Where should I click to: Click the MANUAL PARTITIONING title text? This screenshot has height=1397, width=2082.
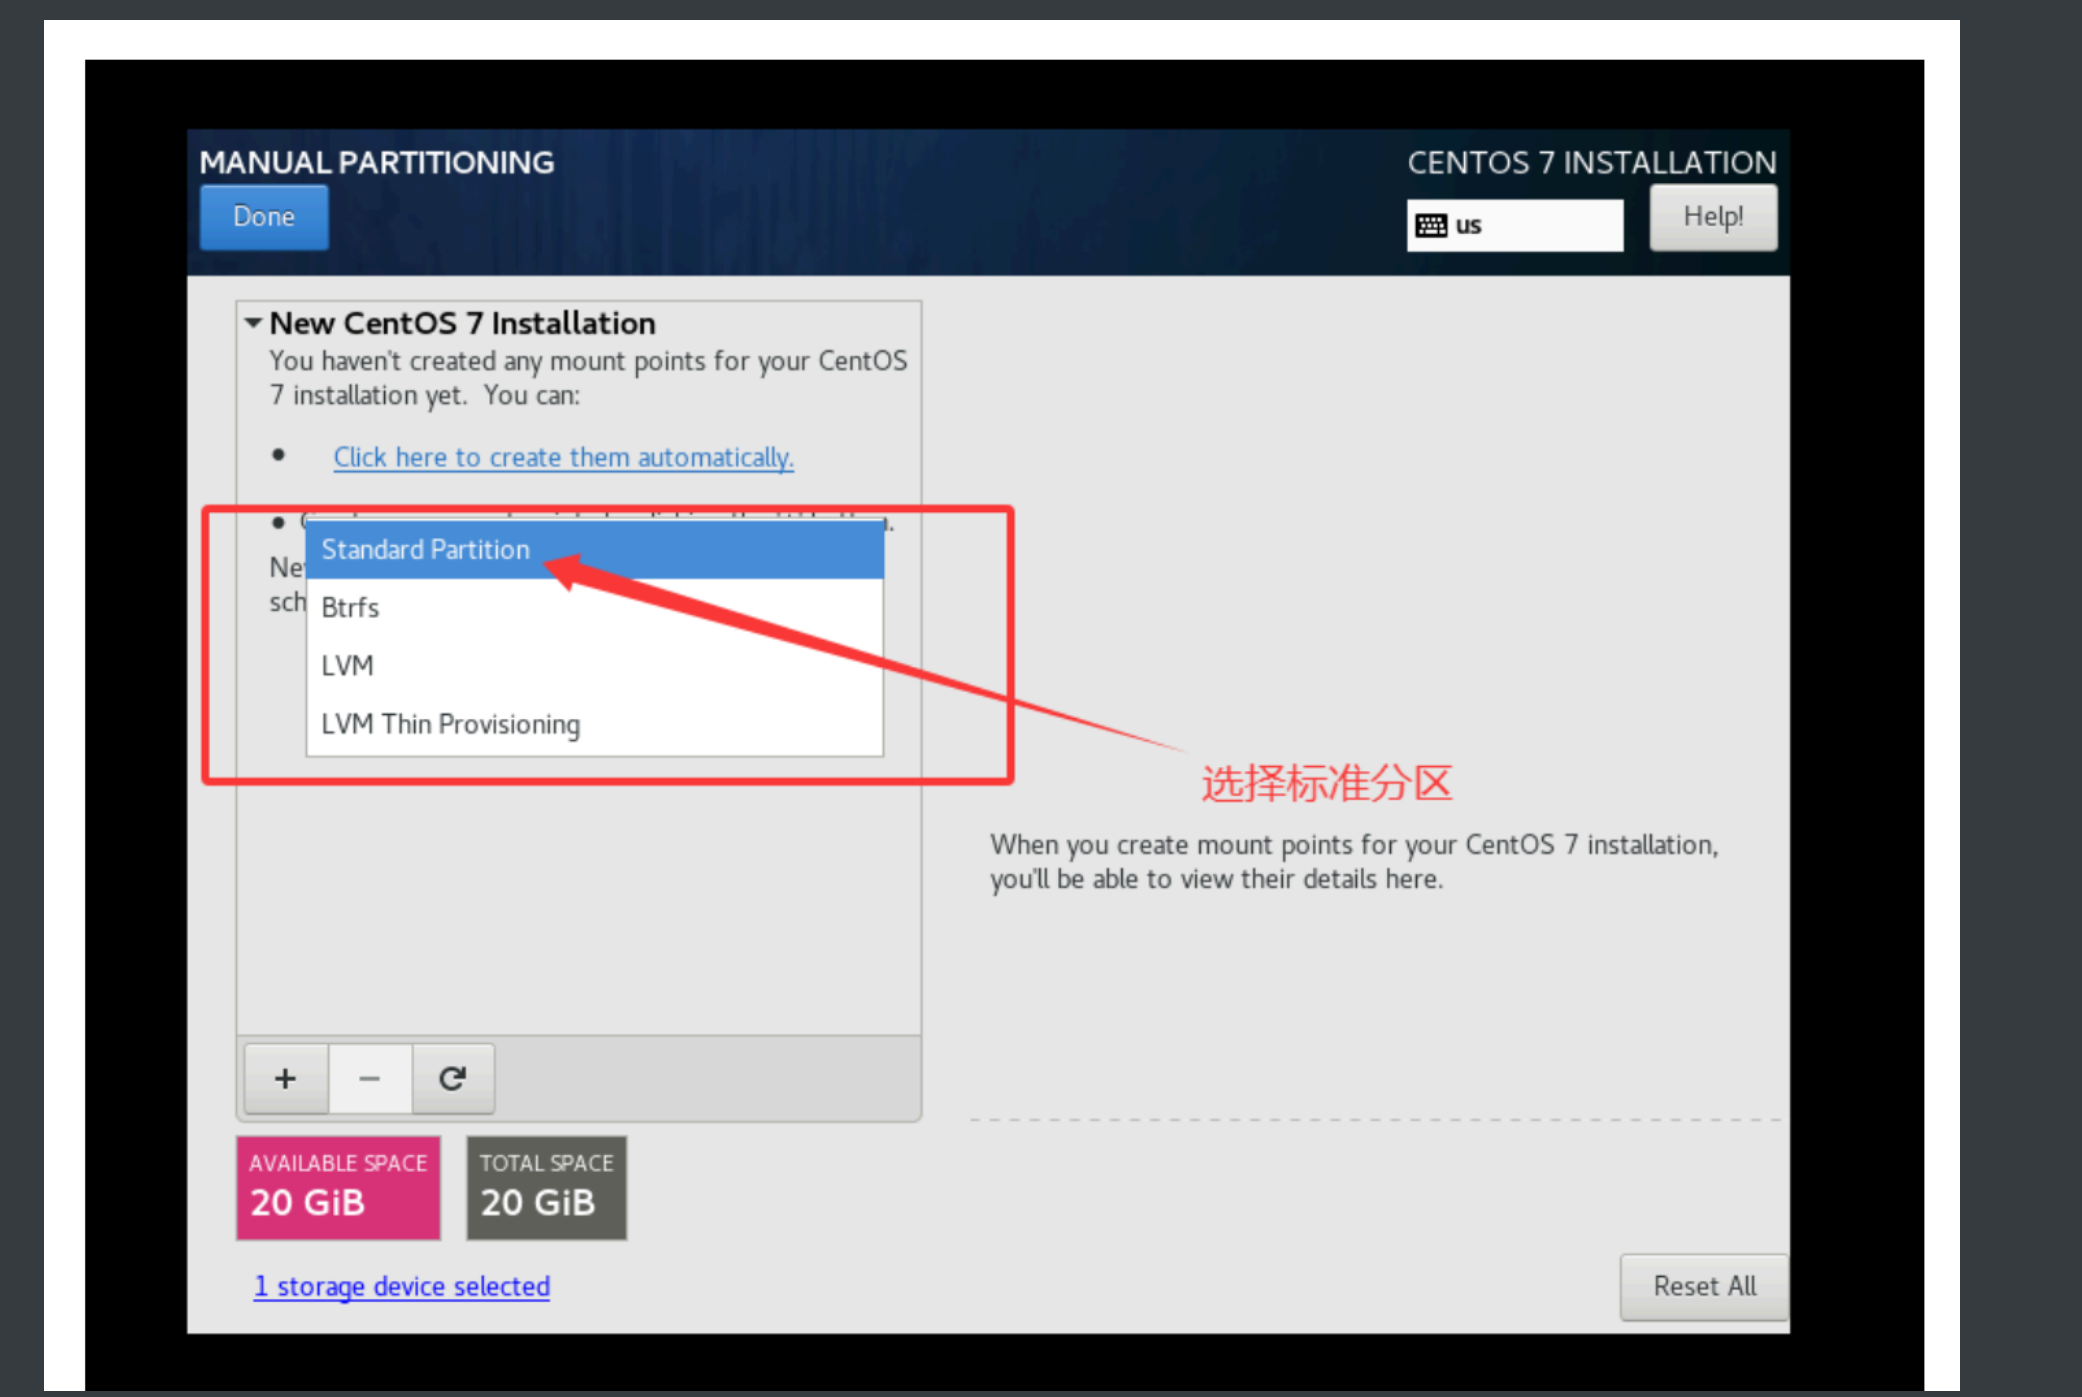point(376,162)
